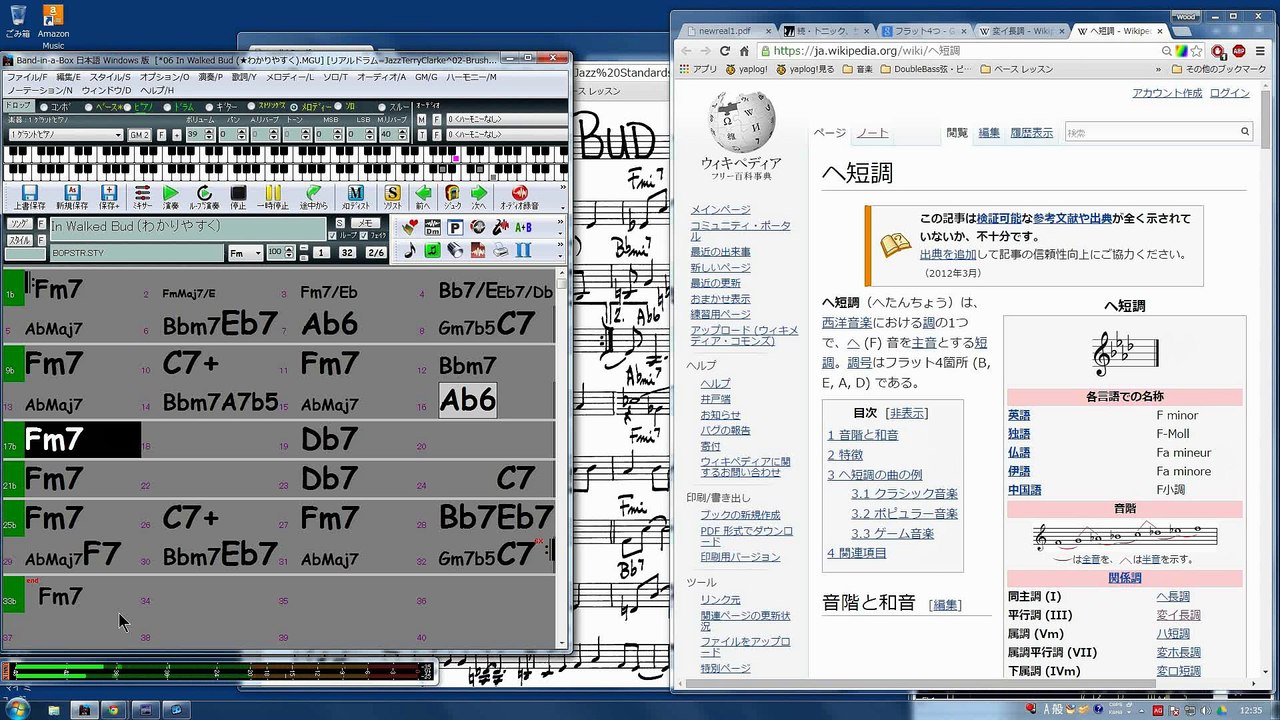Open the ジュク jukebox icon
1280x720 pixels.
452,197
